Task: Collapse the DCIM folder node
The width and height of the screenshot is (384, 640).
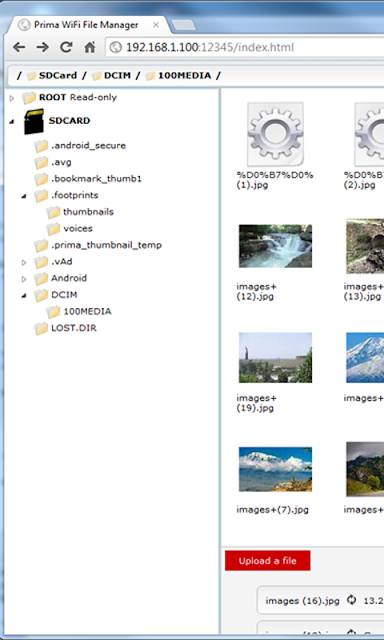Action: click(x=24, y=296)
